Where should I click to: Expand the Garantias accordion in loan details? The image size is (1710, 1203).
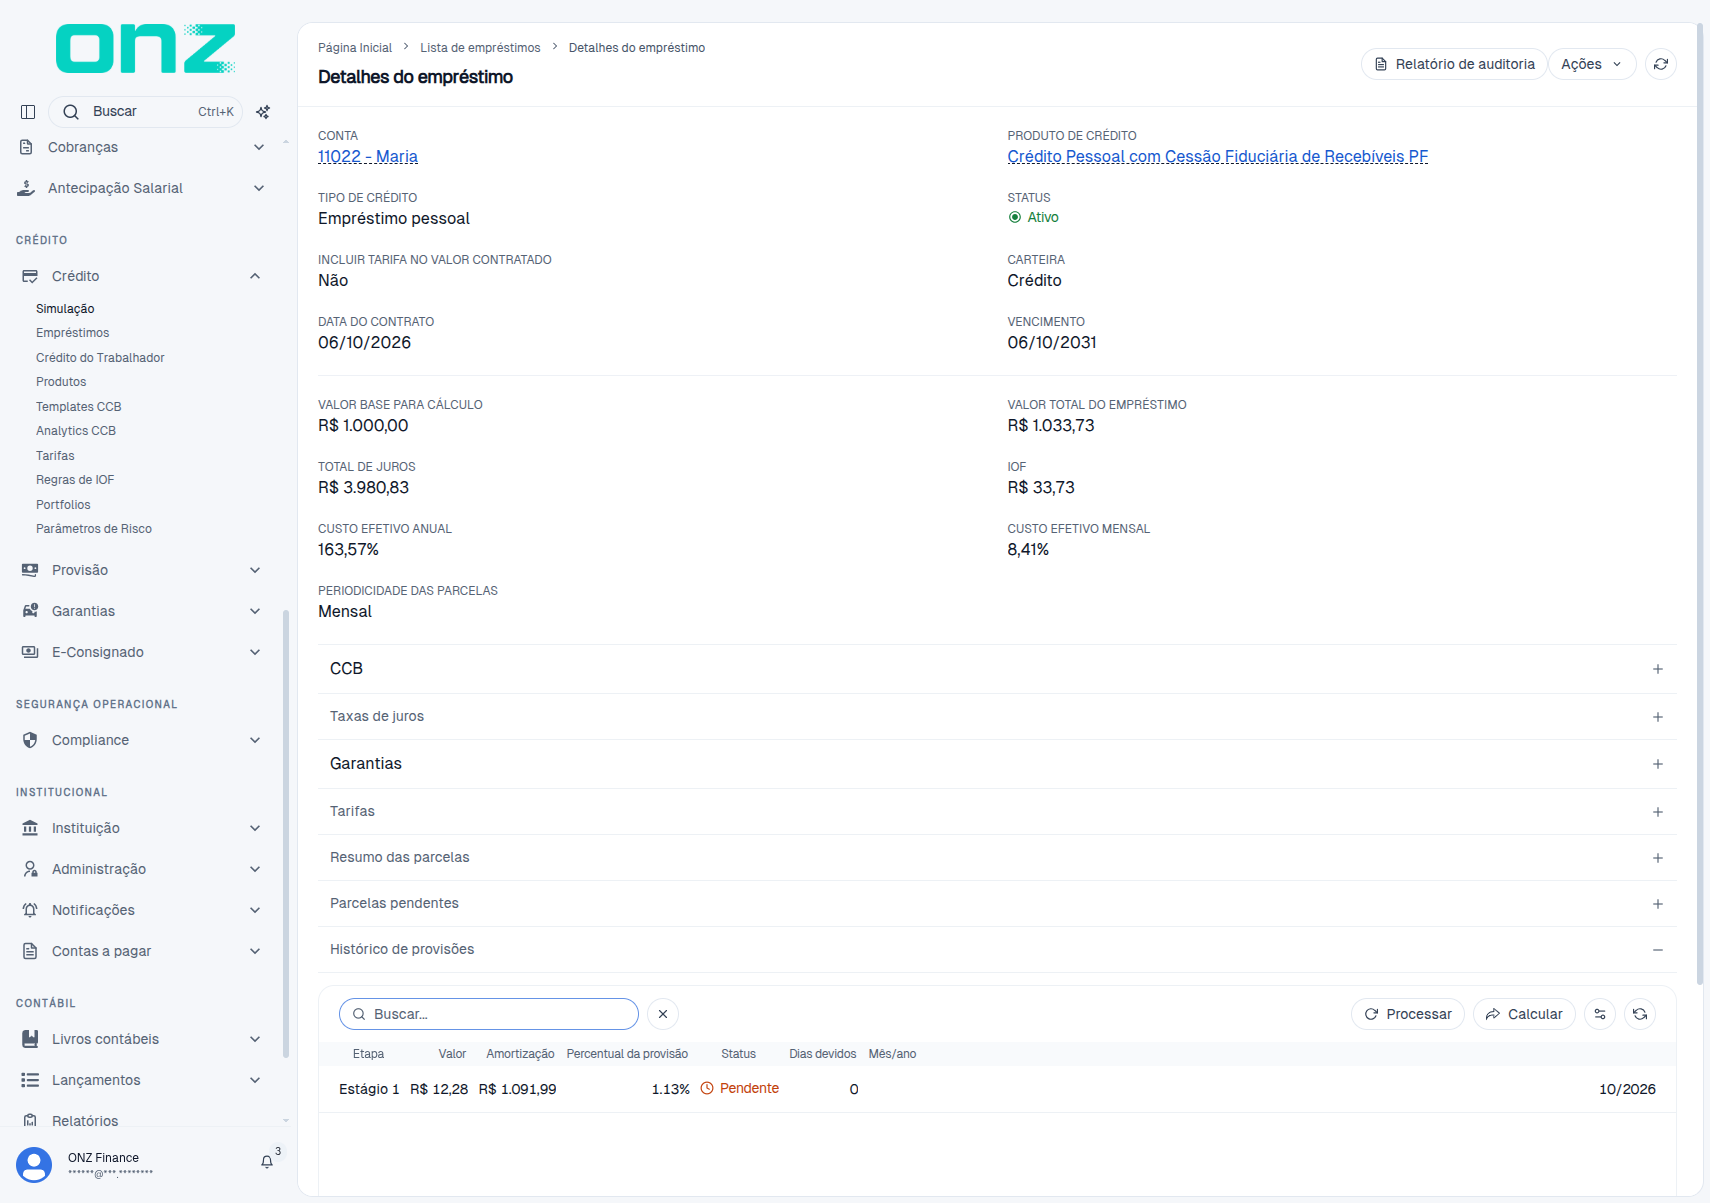click(x=997, y=764)
